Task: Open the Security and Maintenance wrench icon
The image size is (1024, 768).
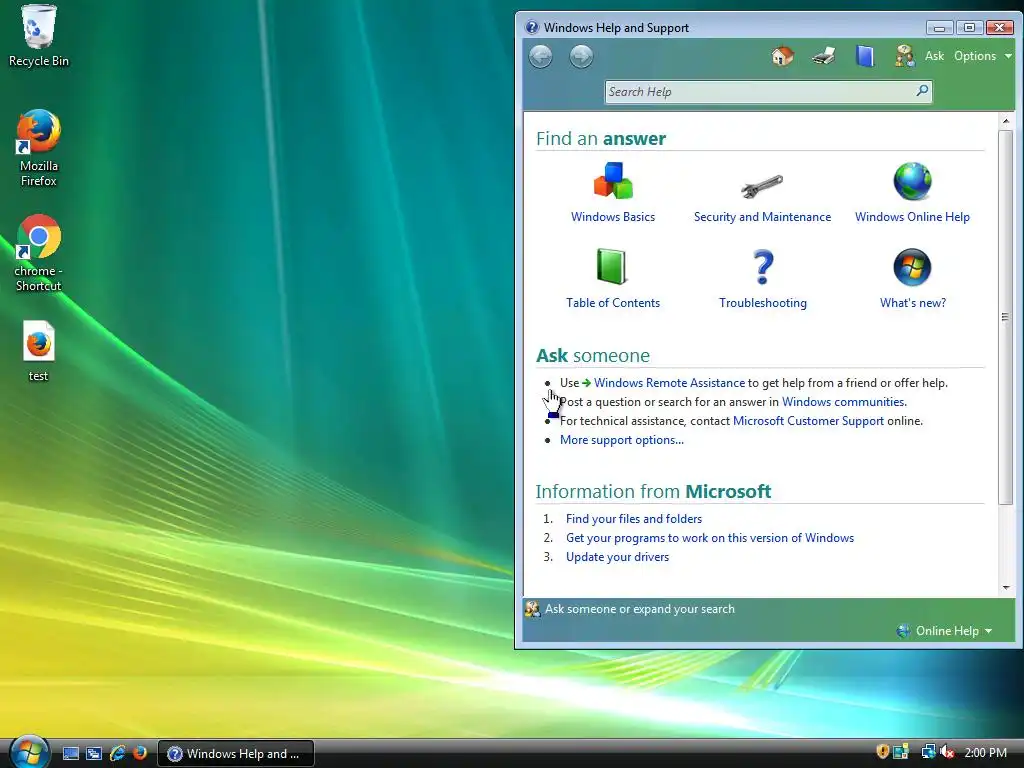Action: click(x=762, y=187)
